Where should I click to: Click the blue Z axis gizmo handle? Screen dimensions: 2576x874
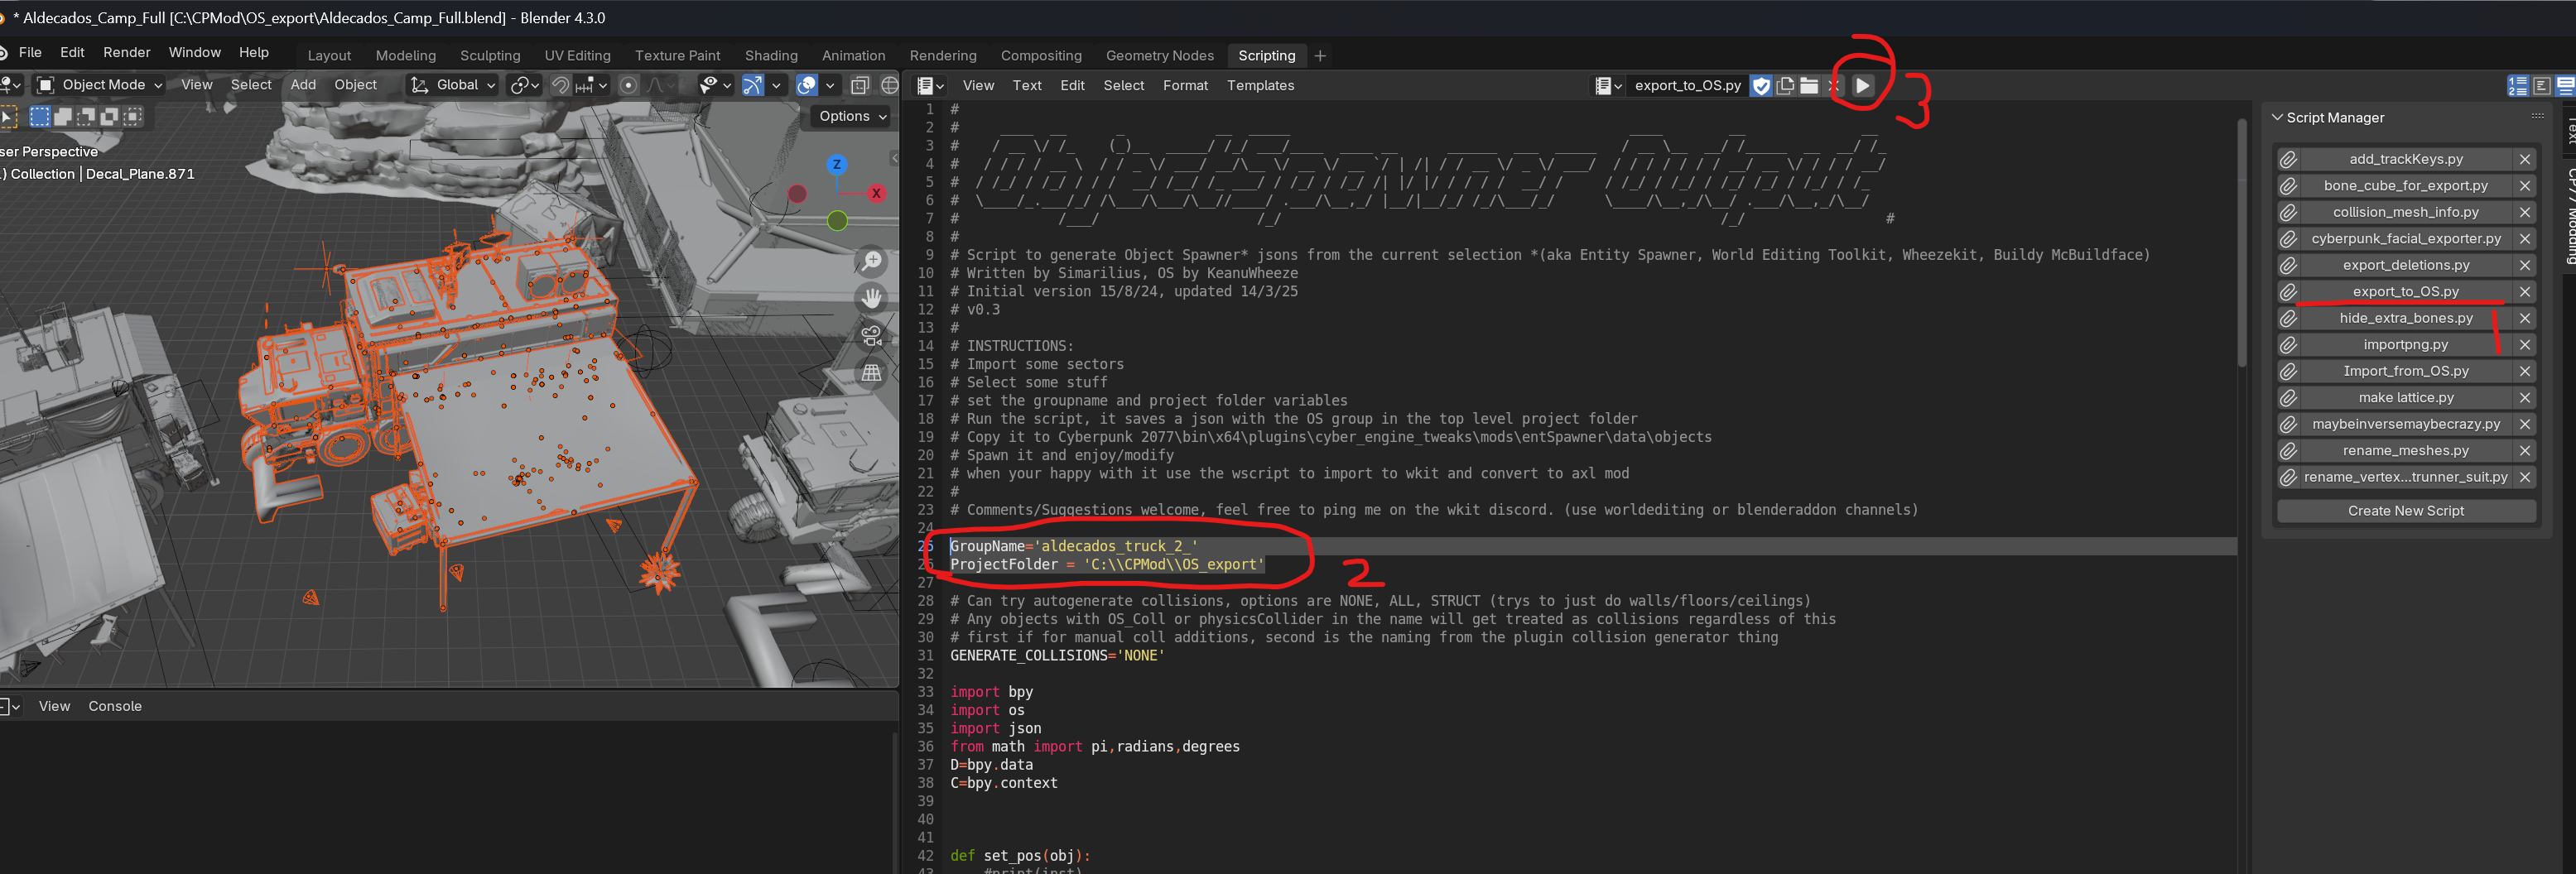(x=837, y=165)
